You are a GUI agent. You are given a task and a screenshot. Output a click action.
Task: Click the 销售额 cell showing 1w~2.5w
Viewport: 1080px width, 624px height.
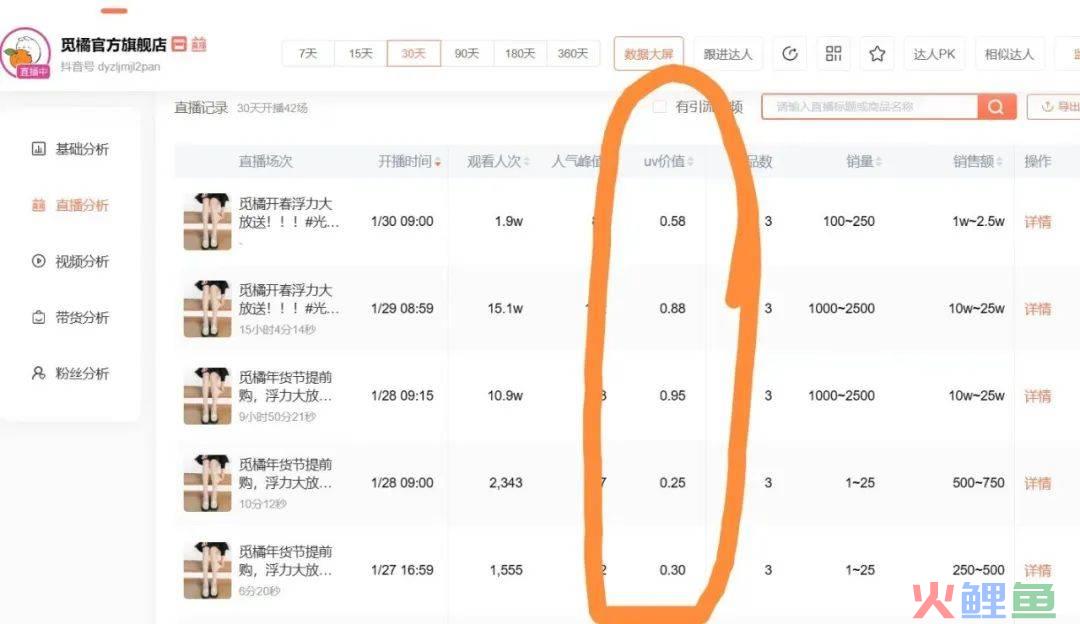pyautogui.click(x=978, y=222)
